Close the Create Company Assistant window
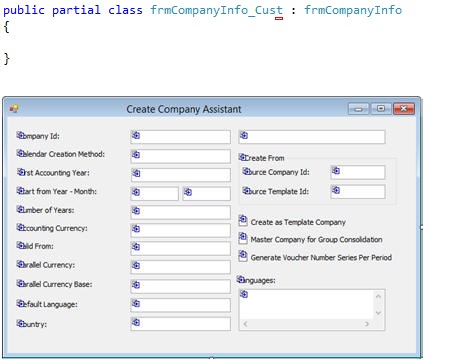The height and width of the screenshot is (361, 458). (404, 109)
